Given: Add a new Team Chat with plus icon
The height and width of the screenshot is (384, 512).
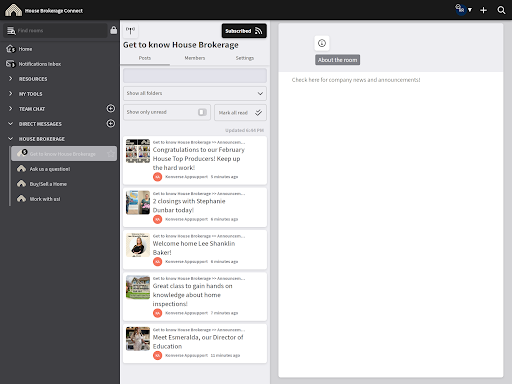Looking at the screenshot, I should coord(111,108).
